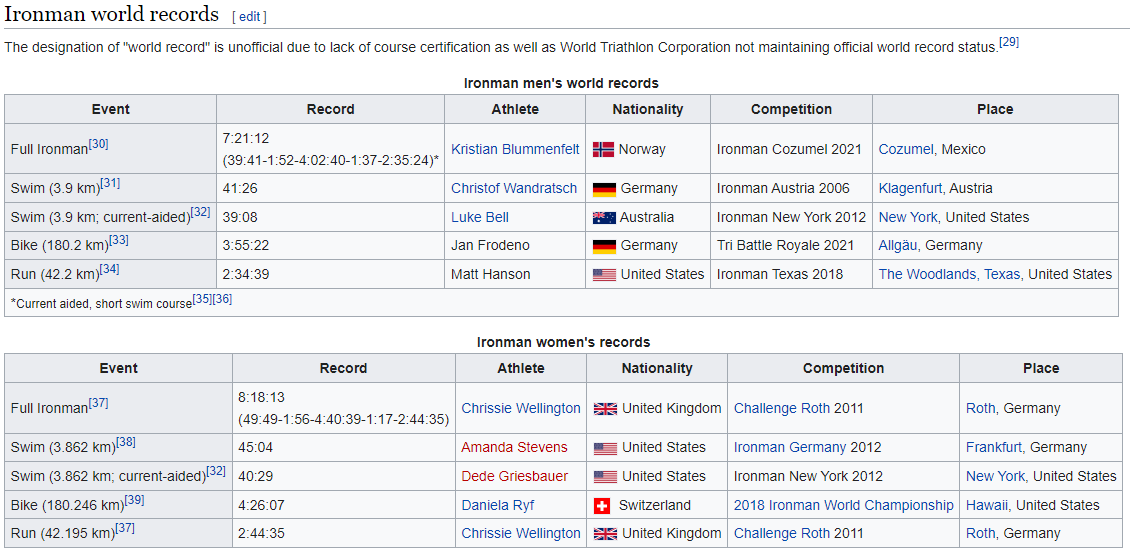1130x555 pixels.
Task: Open the Klagenfurt place link
Action: pyautogui.click(x=910, y=188)
